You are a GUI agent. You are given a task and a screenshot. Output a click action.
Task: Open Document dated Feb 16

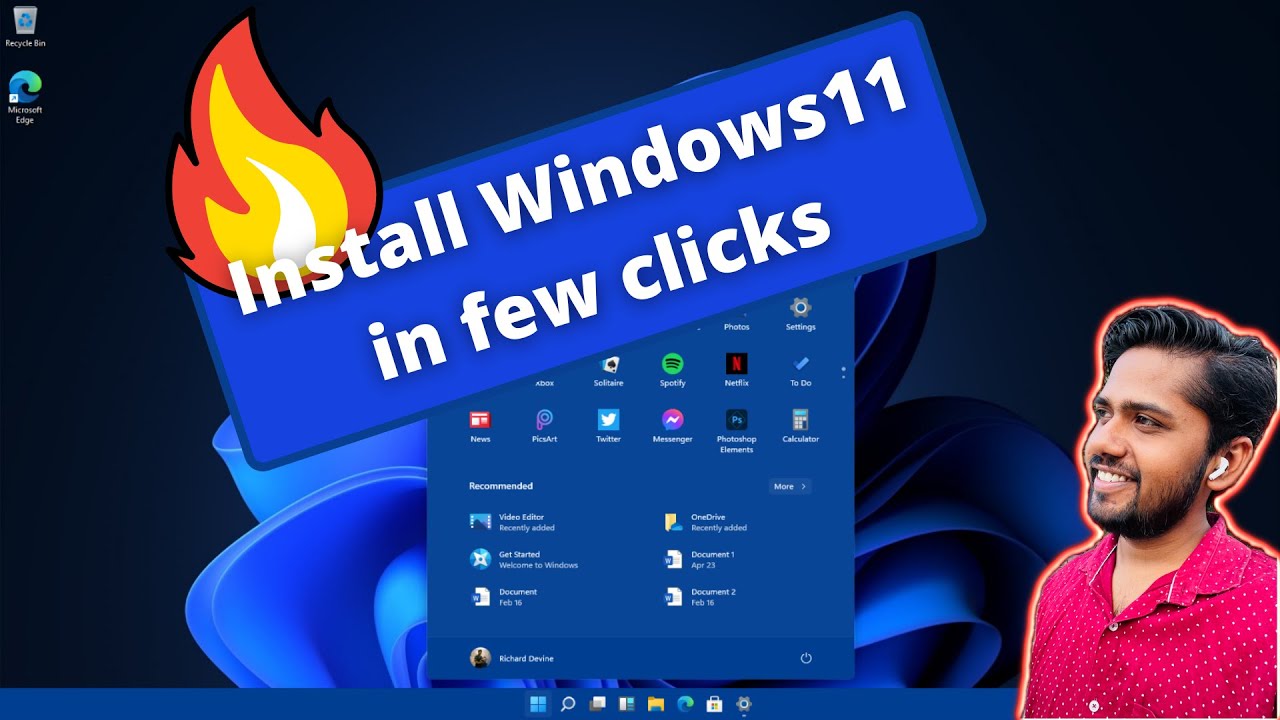coord(504,597)
